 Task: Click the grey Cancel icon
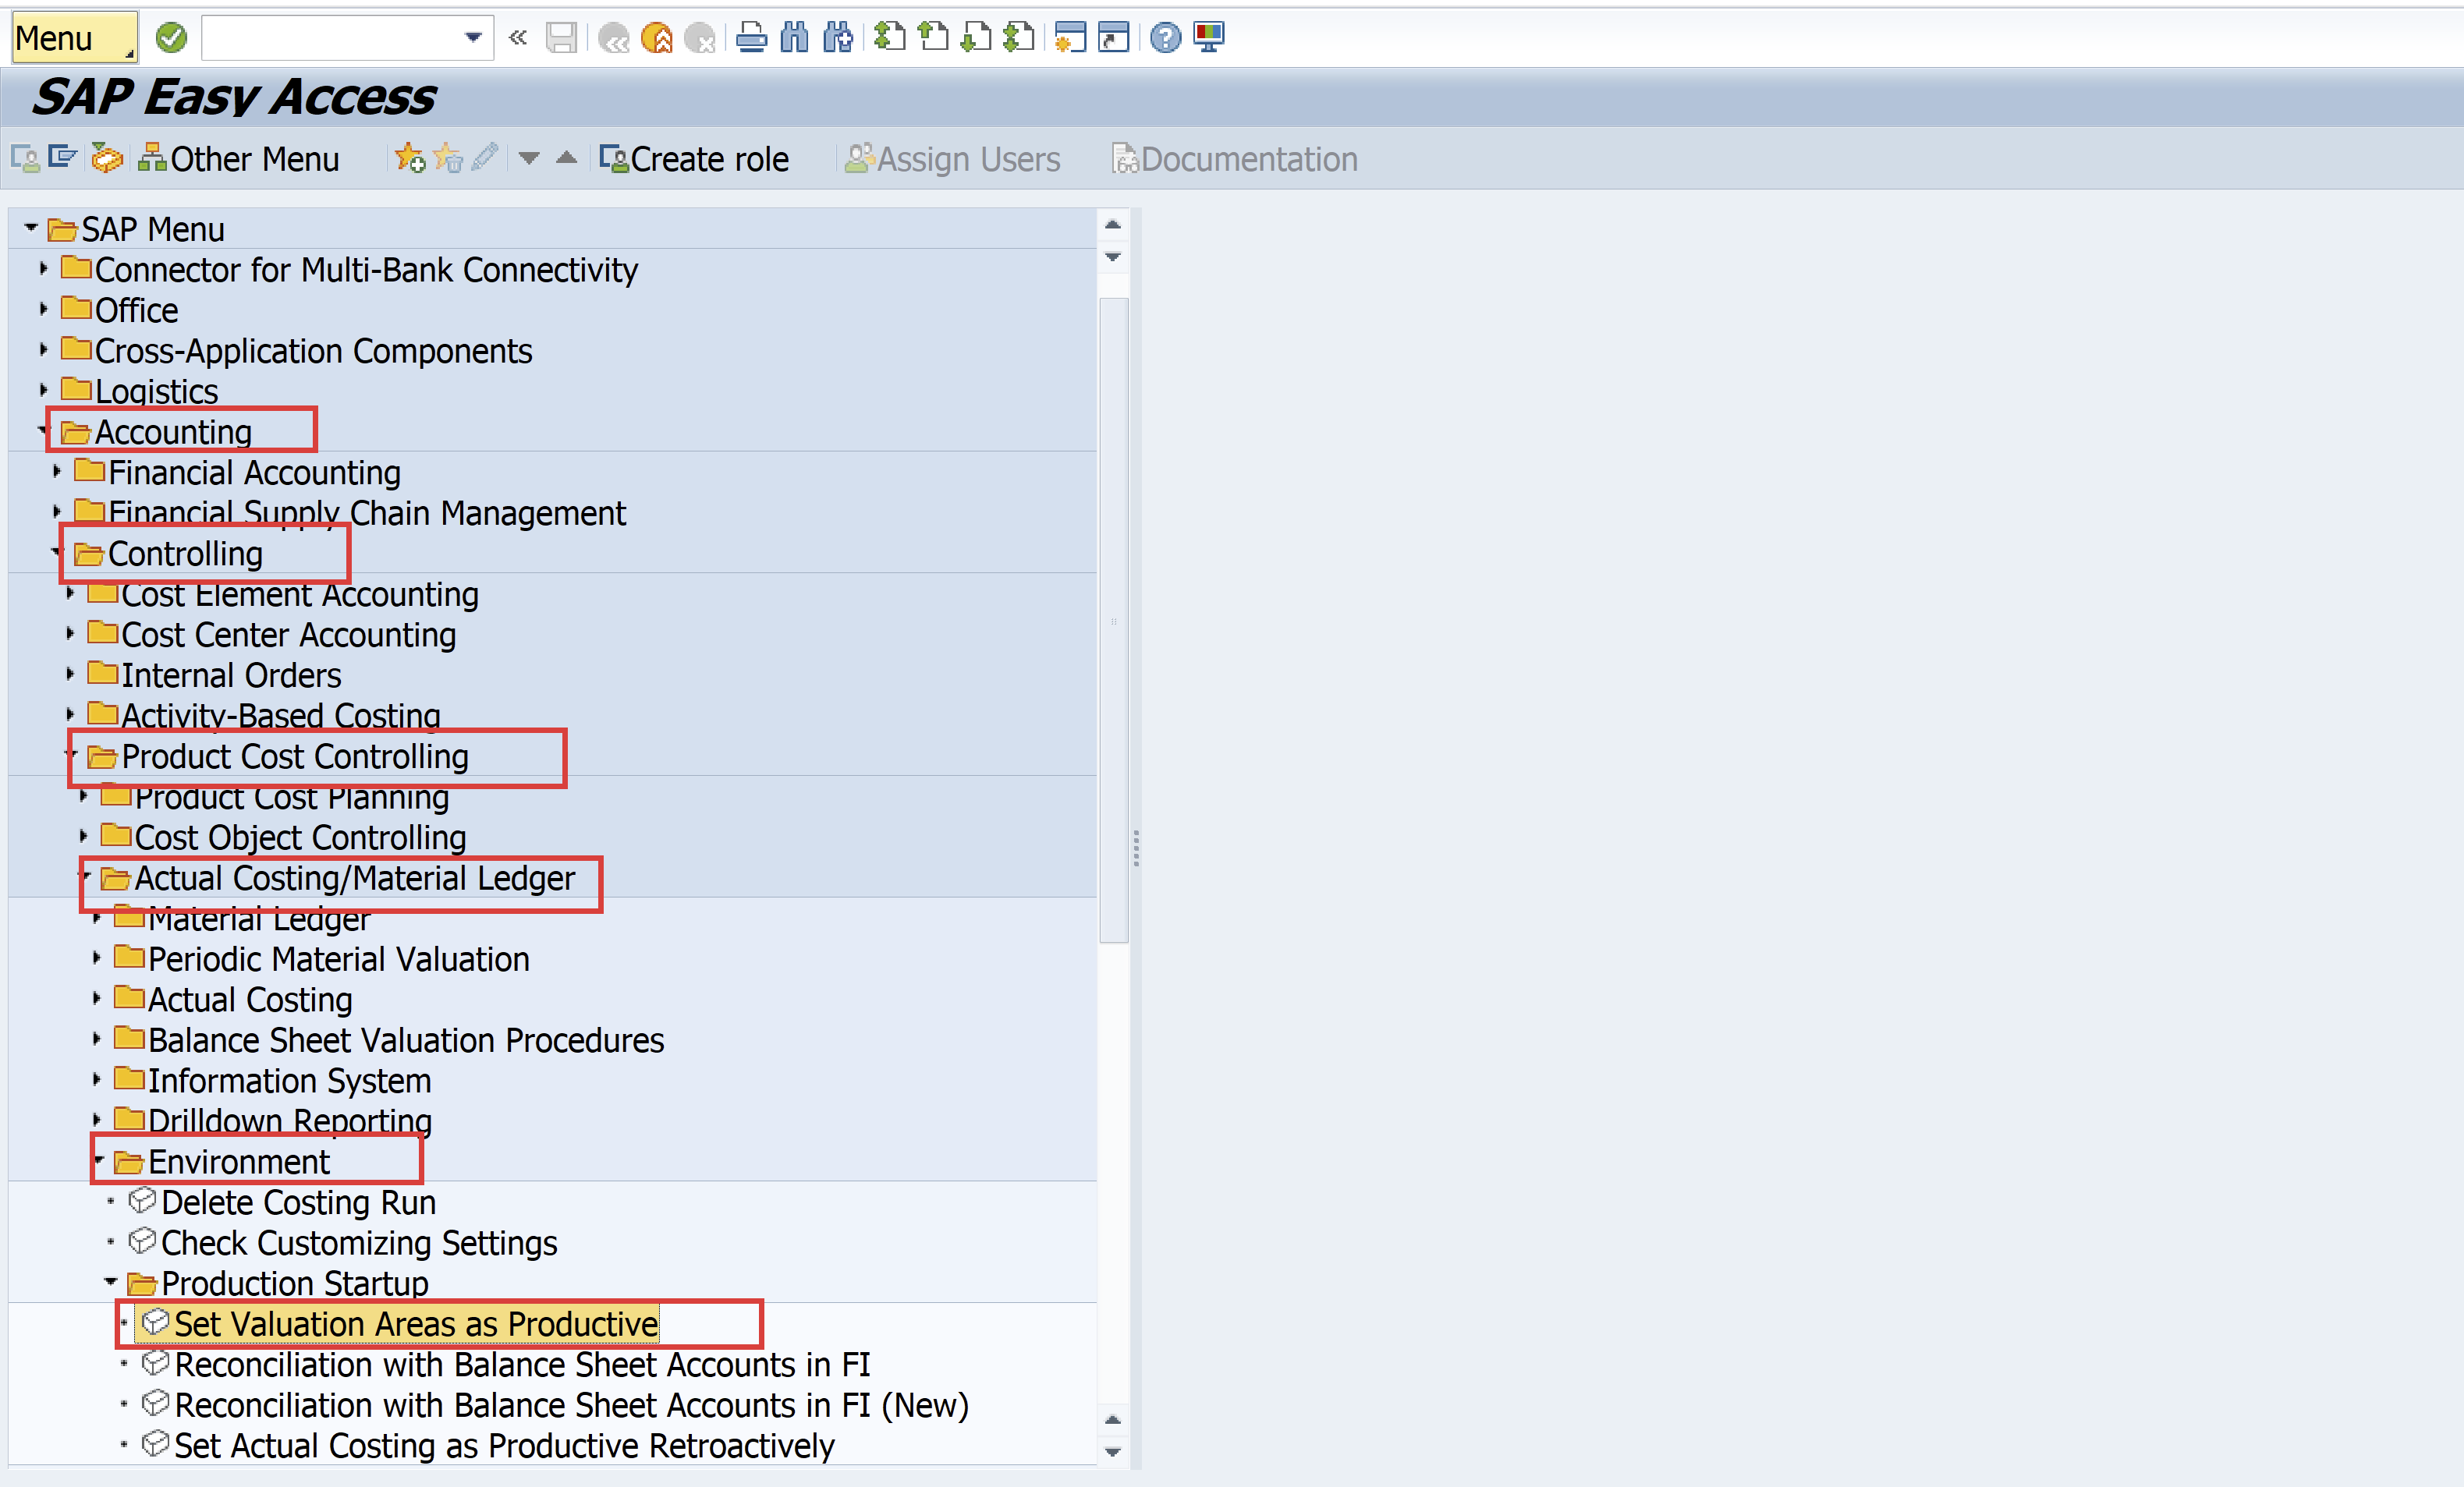pyautogui.click(x=701, y=38)
